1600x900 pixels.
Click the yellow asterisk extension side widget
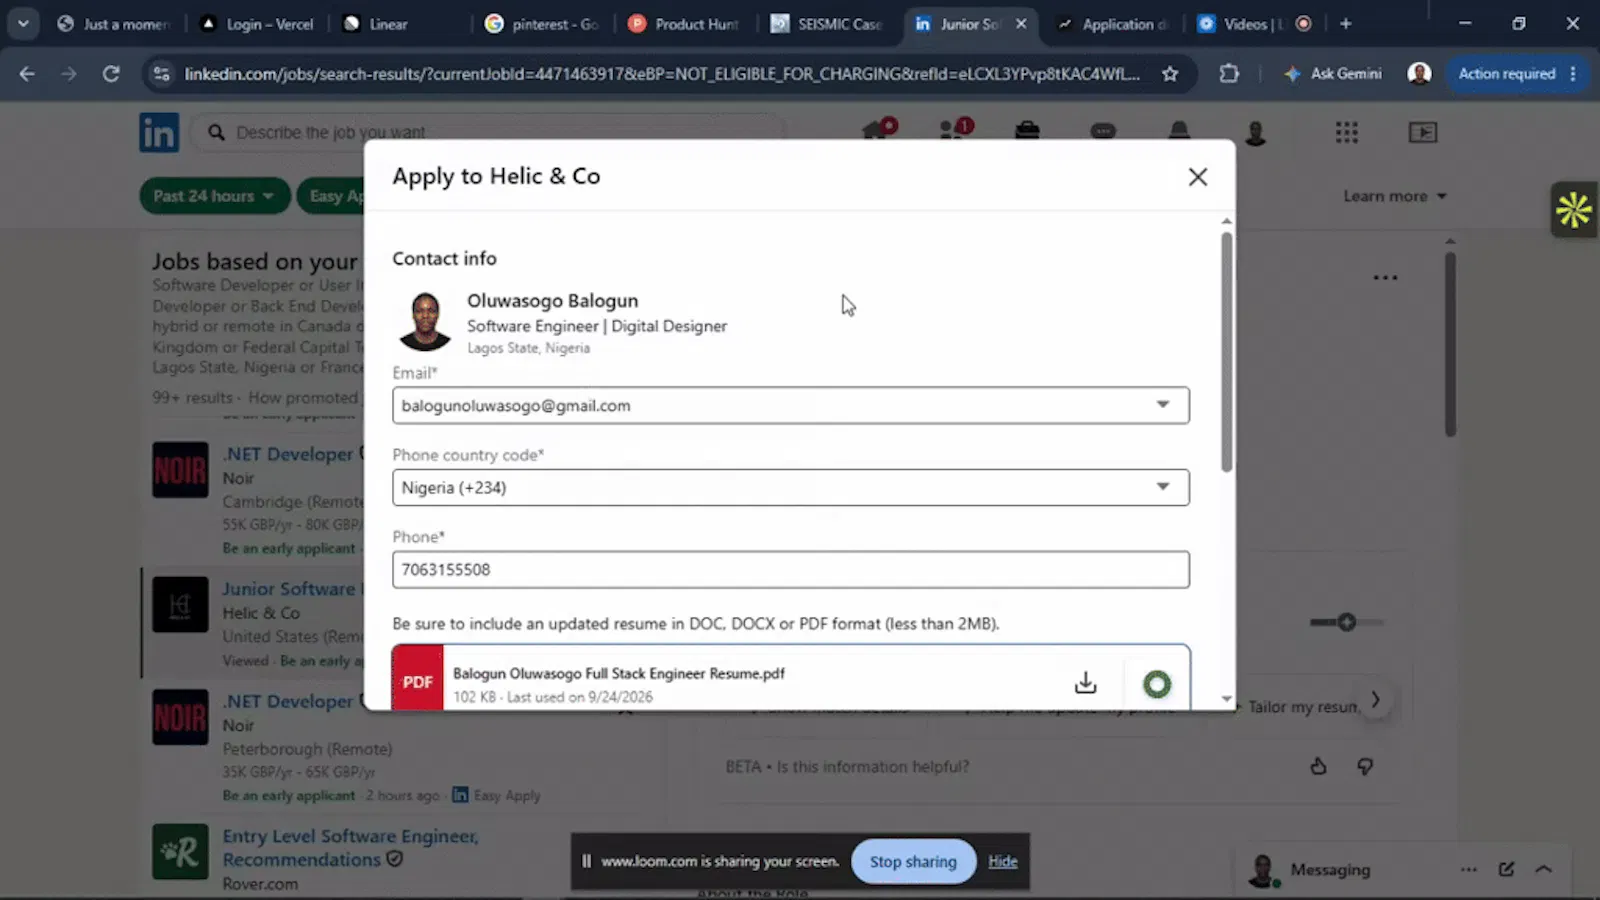pos(1573,209)
